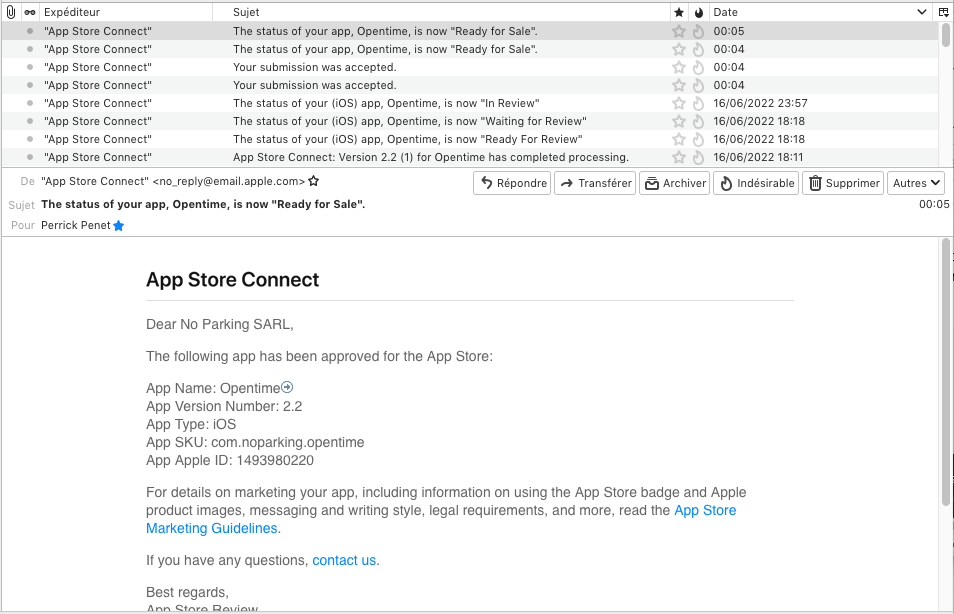Click the Transférer button
Screen dimensions: 954x614
point(595,183)
